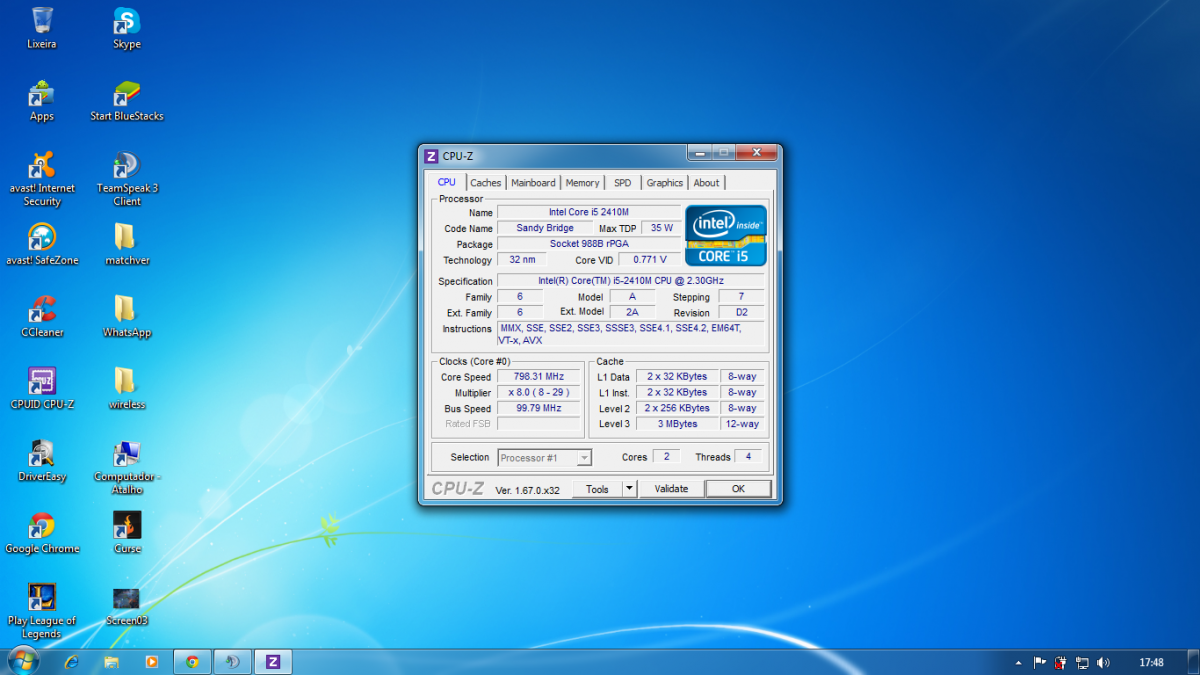The image size is (1200, 675).
Task: Open the Apps desktop shortcut
Action: [42, 100]
